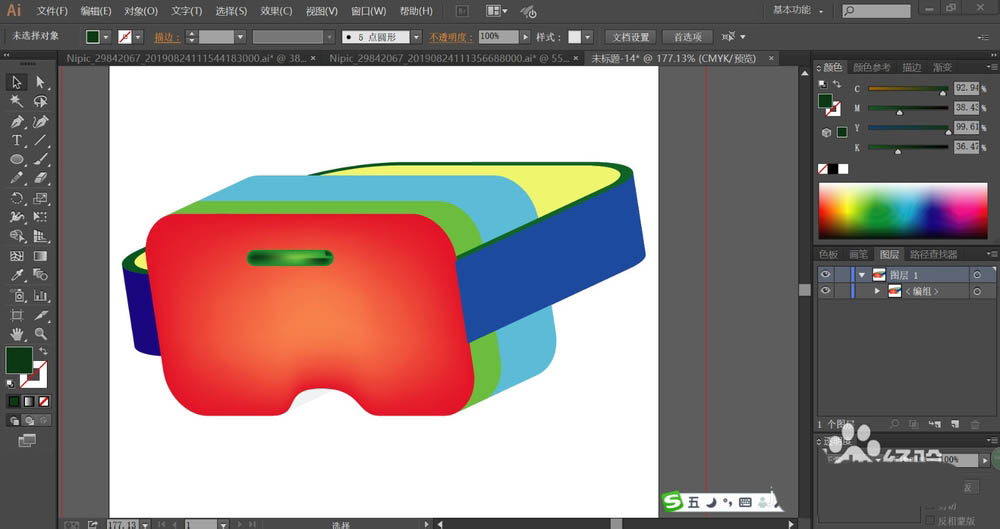Open stroke weight dropdown
1000x529 pixels.
(x=240, y=37)
